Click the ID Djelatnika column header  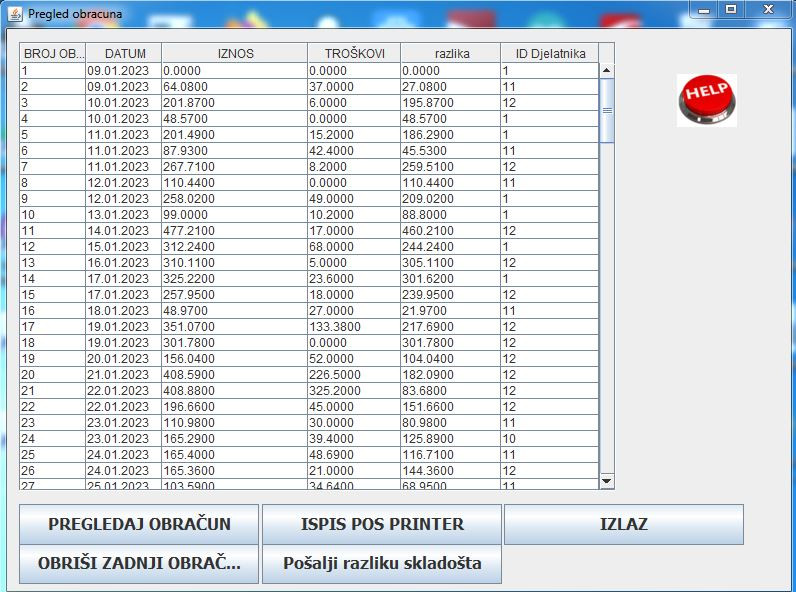[x=550, y=53]
